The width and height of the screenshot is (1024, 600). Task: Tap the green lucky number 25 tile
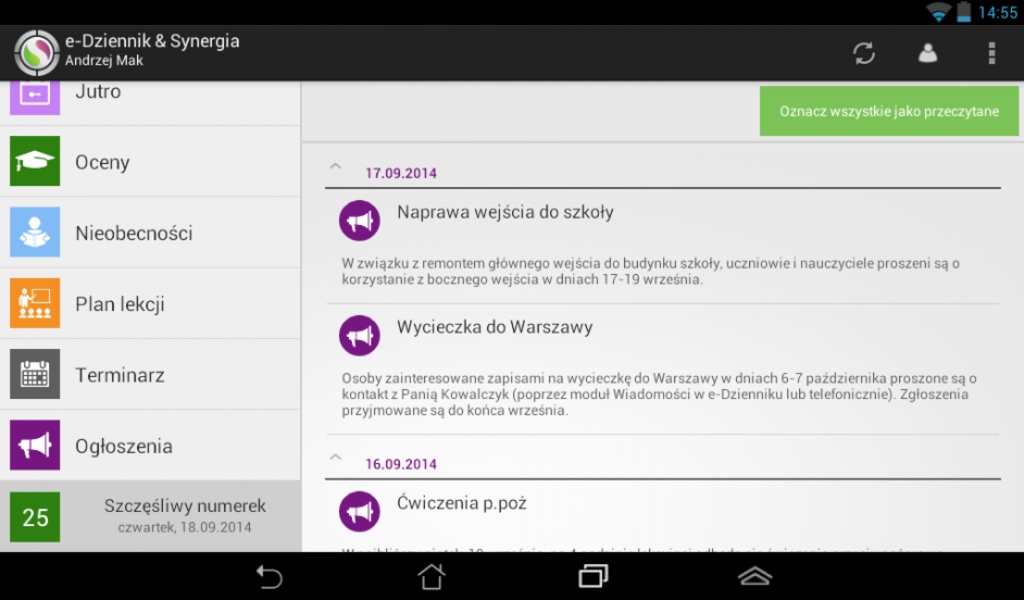pos(35,517)
